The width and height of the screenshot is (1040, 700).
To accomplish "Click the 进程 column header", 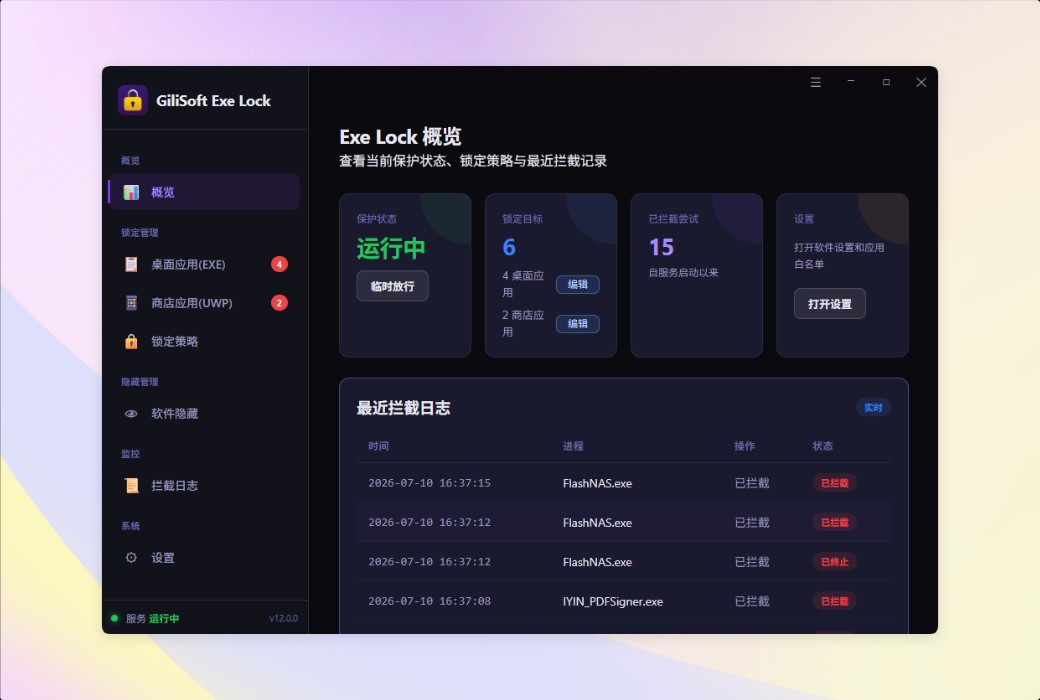I will [573, 446].
